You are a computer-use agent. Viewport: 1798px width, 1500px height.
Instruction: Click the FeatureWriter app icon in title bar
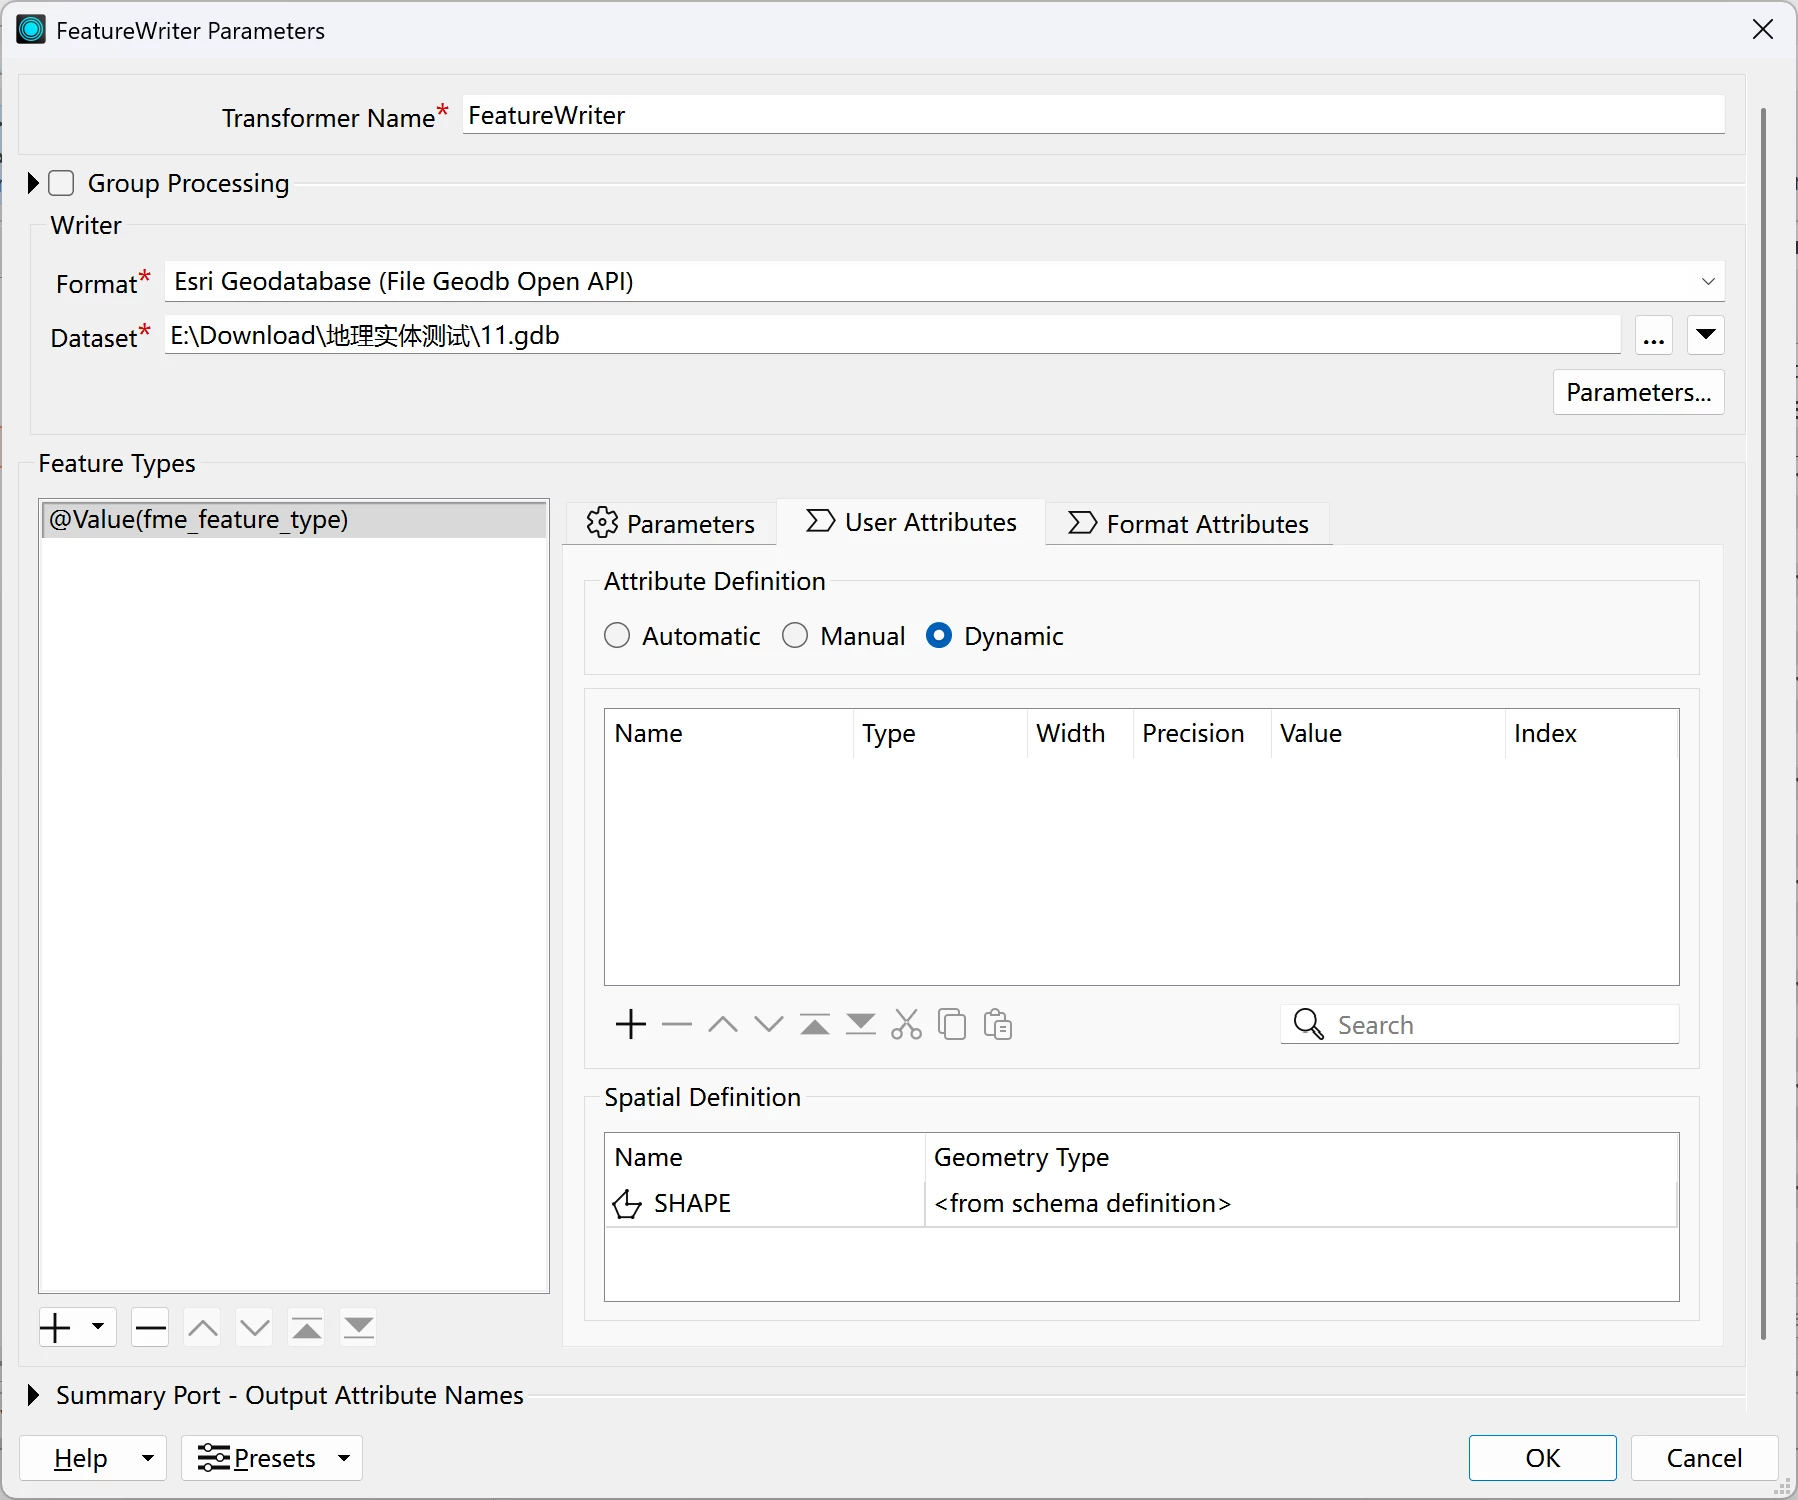point(31,30)
